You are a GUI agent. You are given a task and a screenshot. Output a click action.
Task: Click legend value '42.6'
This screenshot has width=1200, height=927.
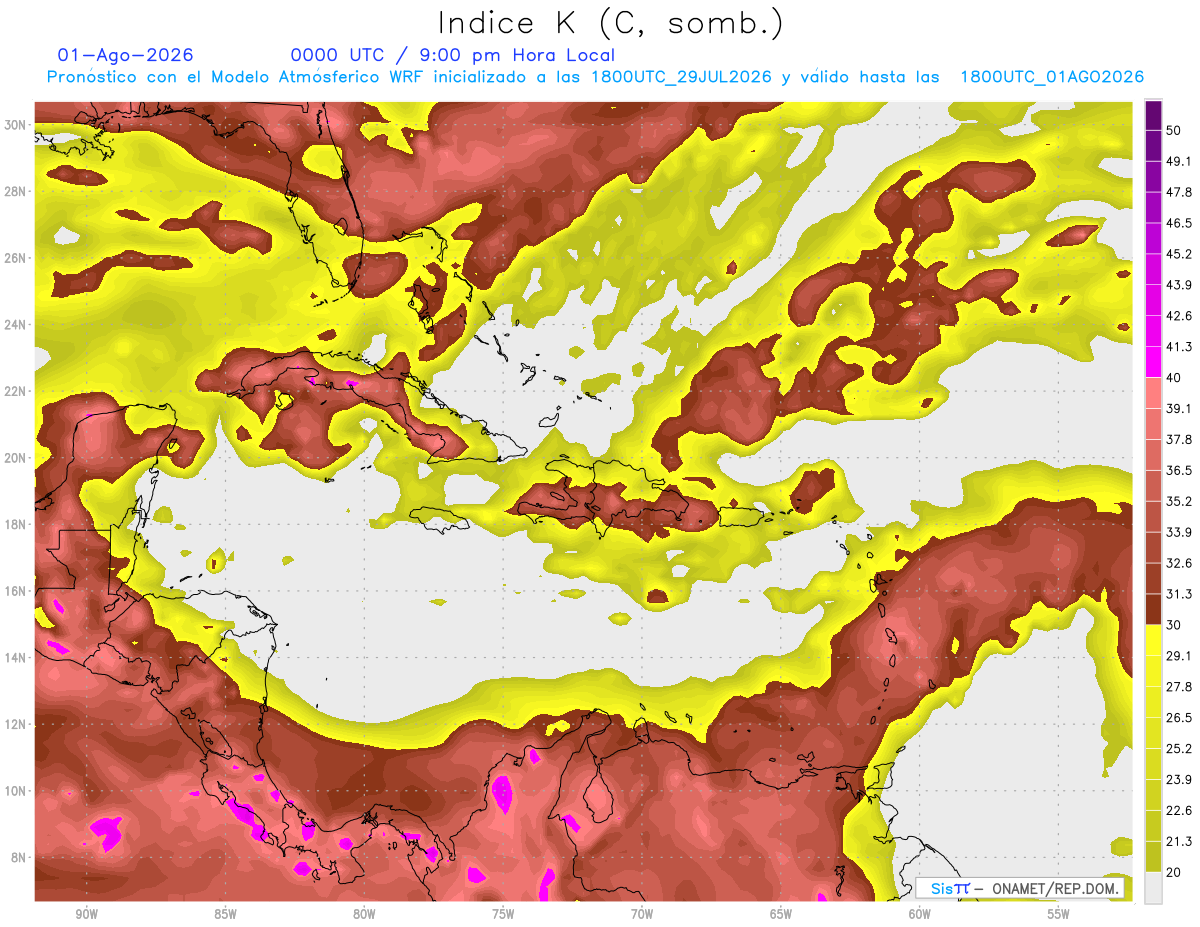(x=1178, y=316)
